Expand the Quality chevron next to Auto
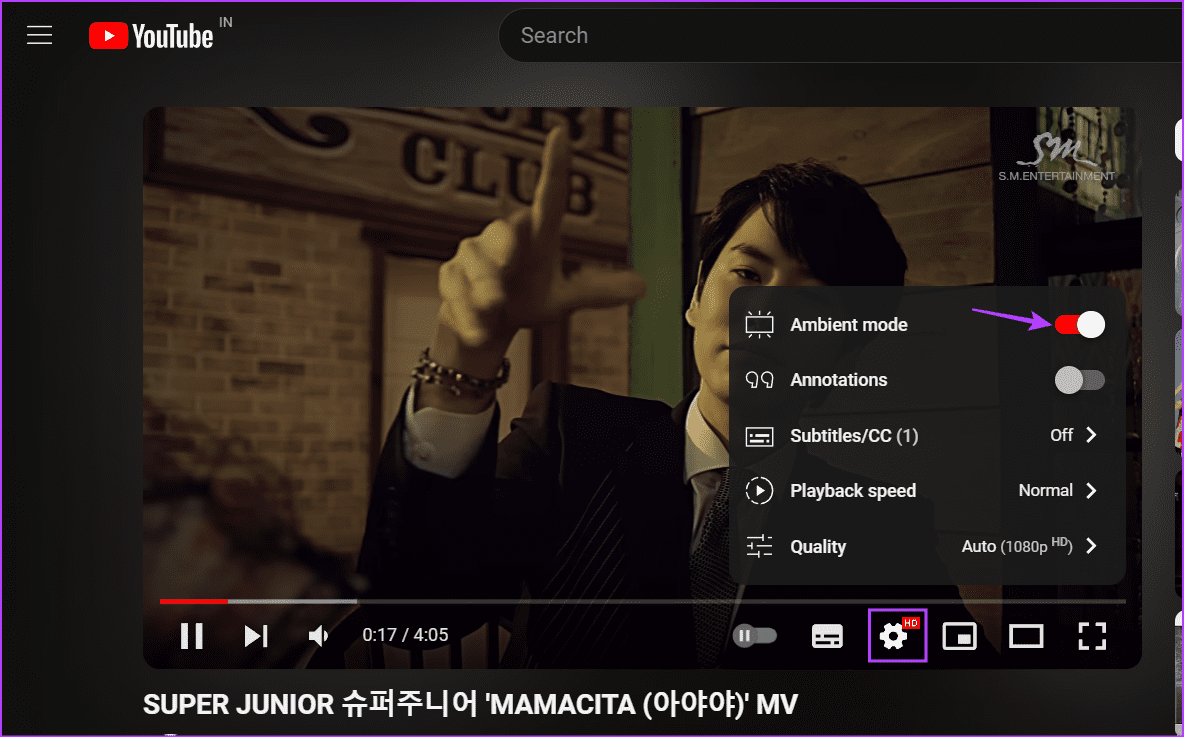 point(1091,546)
